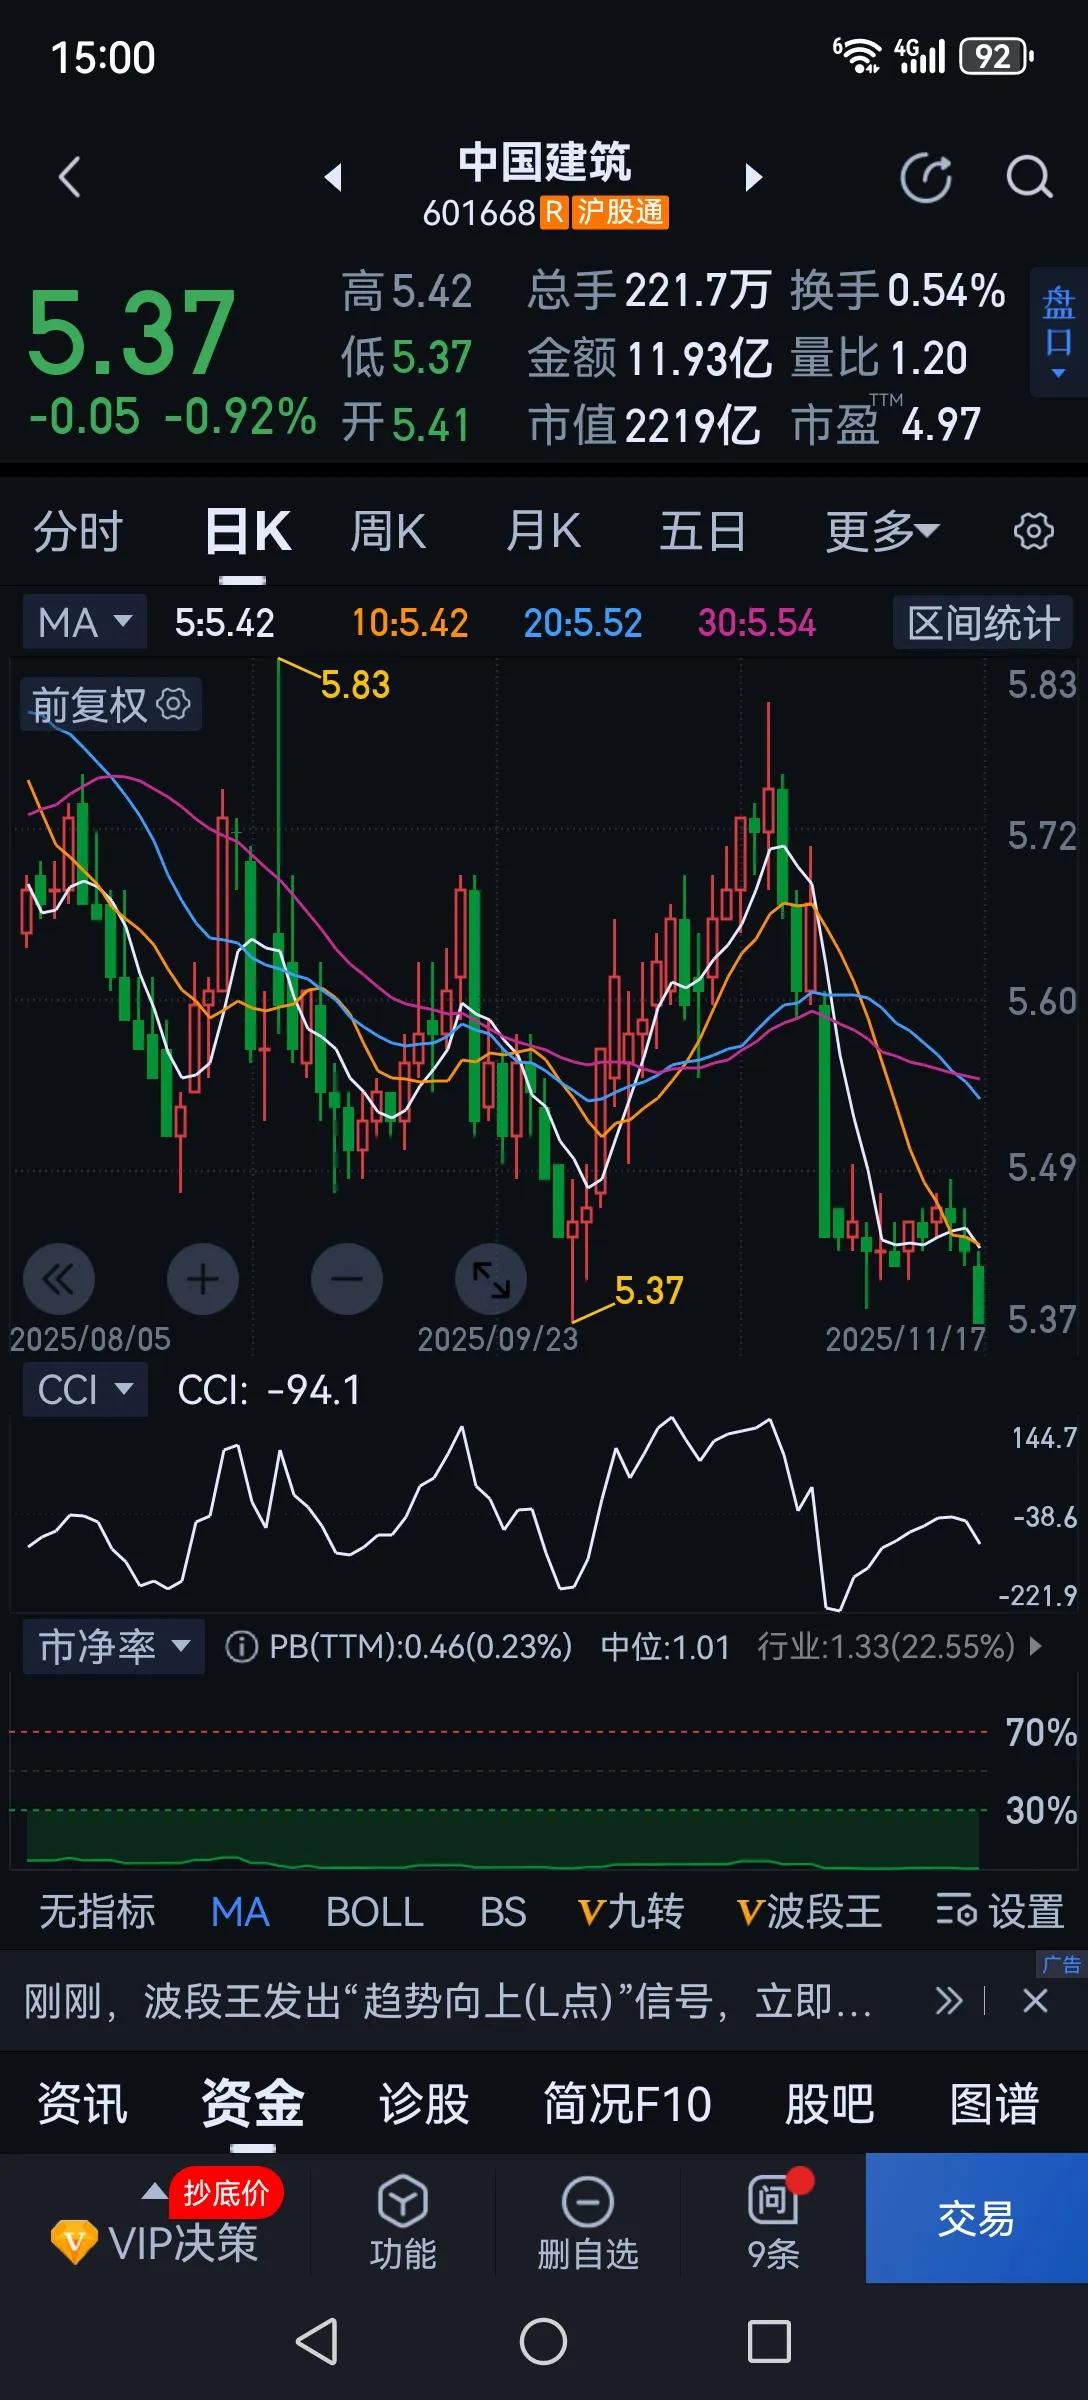Open the 简况F10 tab
Viewport: 1088px width, 2400px height.
[x=627, y=2104]
